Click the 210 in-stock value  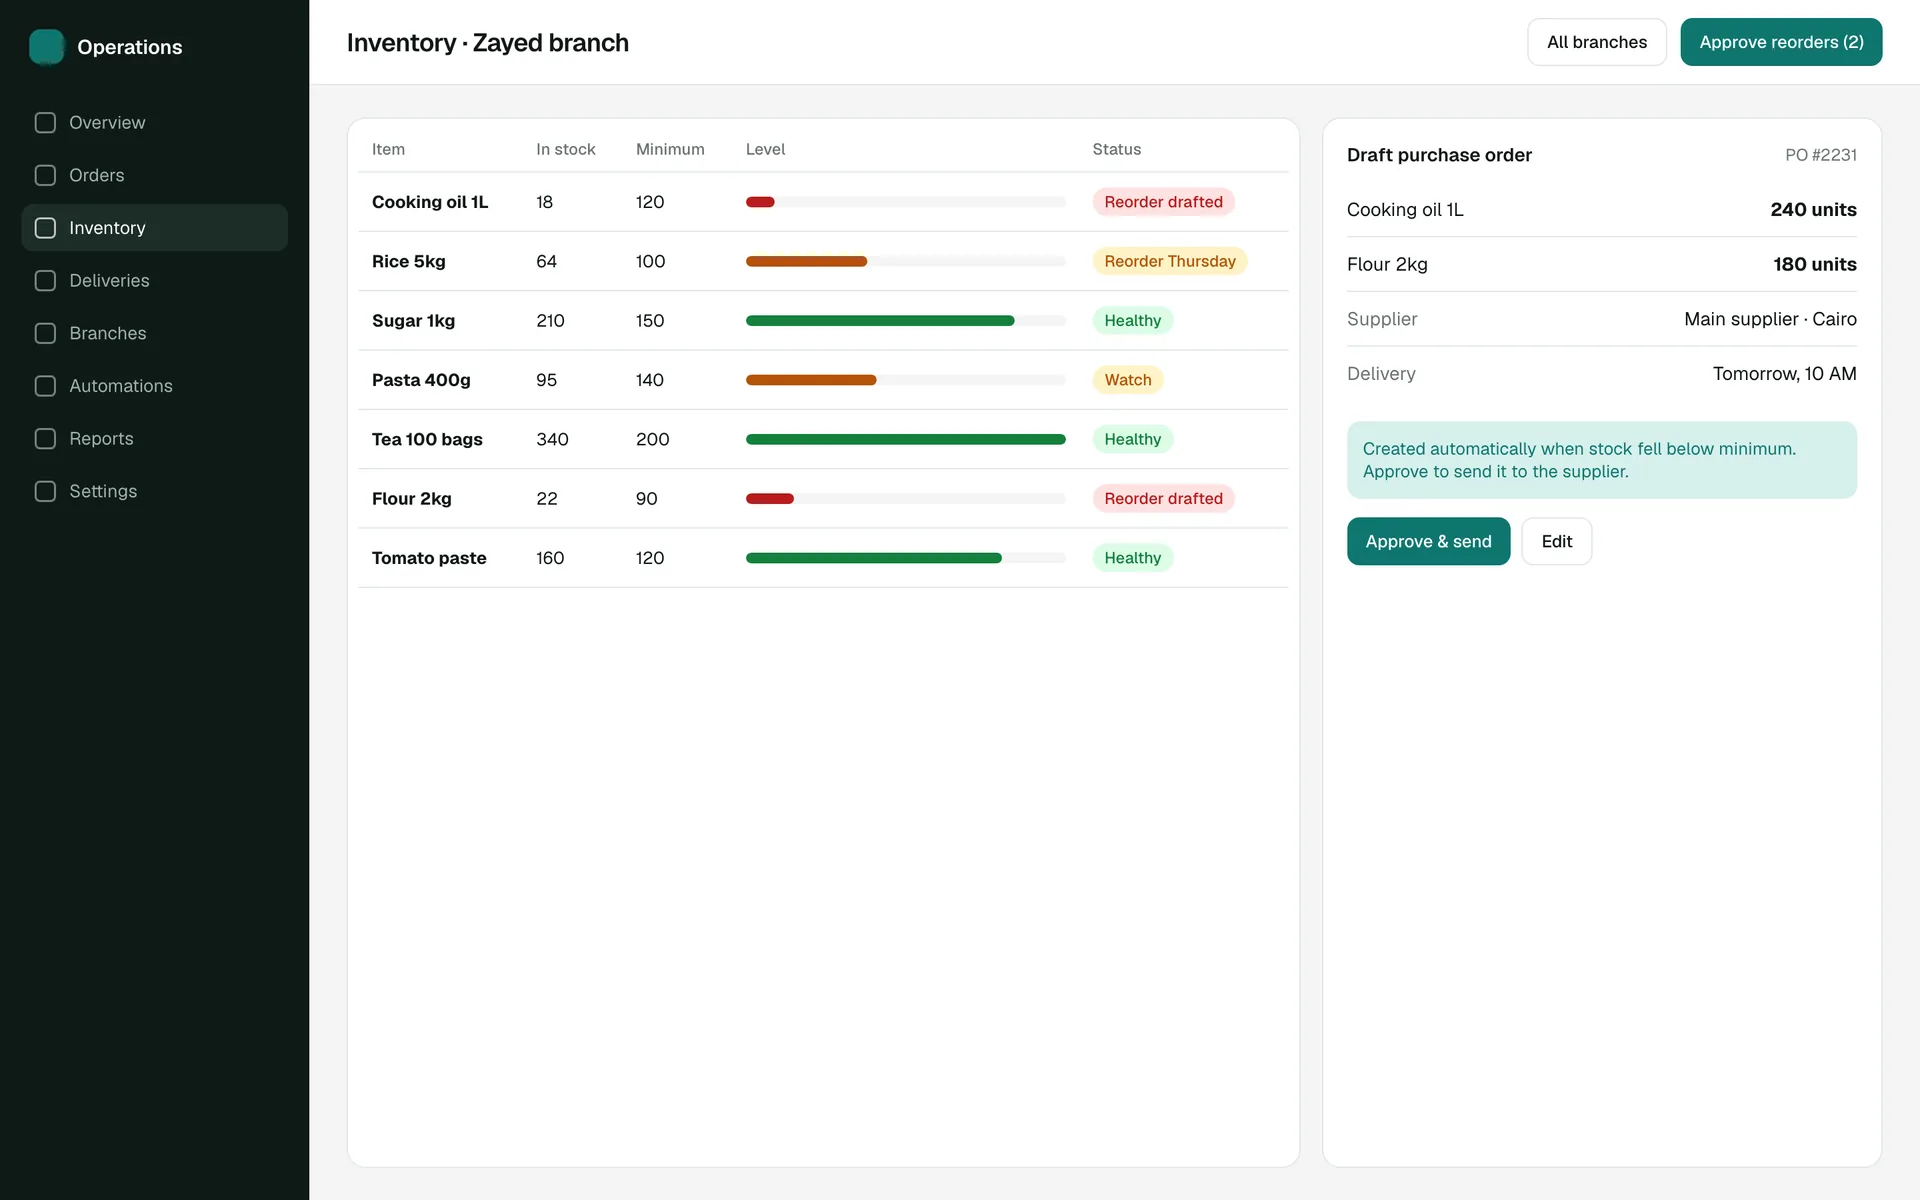[550, 320]
